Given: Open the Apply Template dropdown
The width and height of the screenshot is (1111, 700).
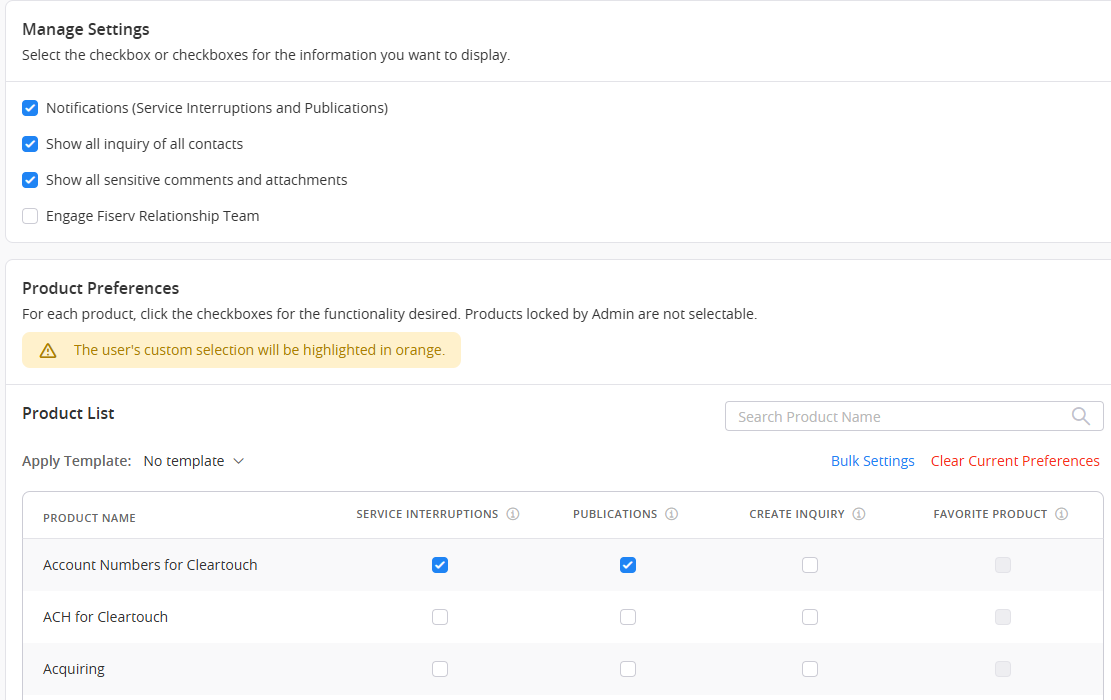Looking at the screenshot, I should (x=194, y=461).
